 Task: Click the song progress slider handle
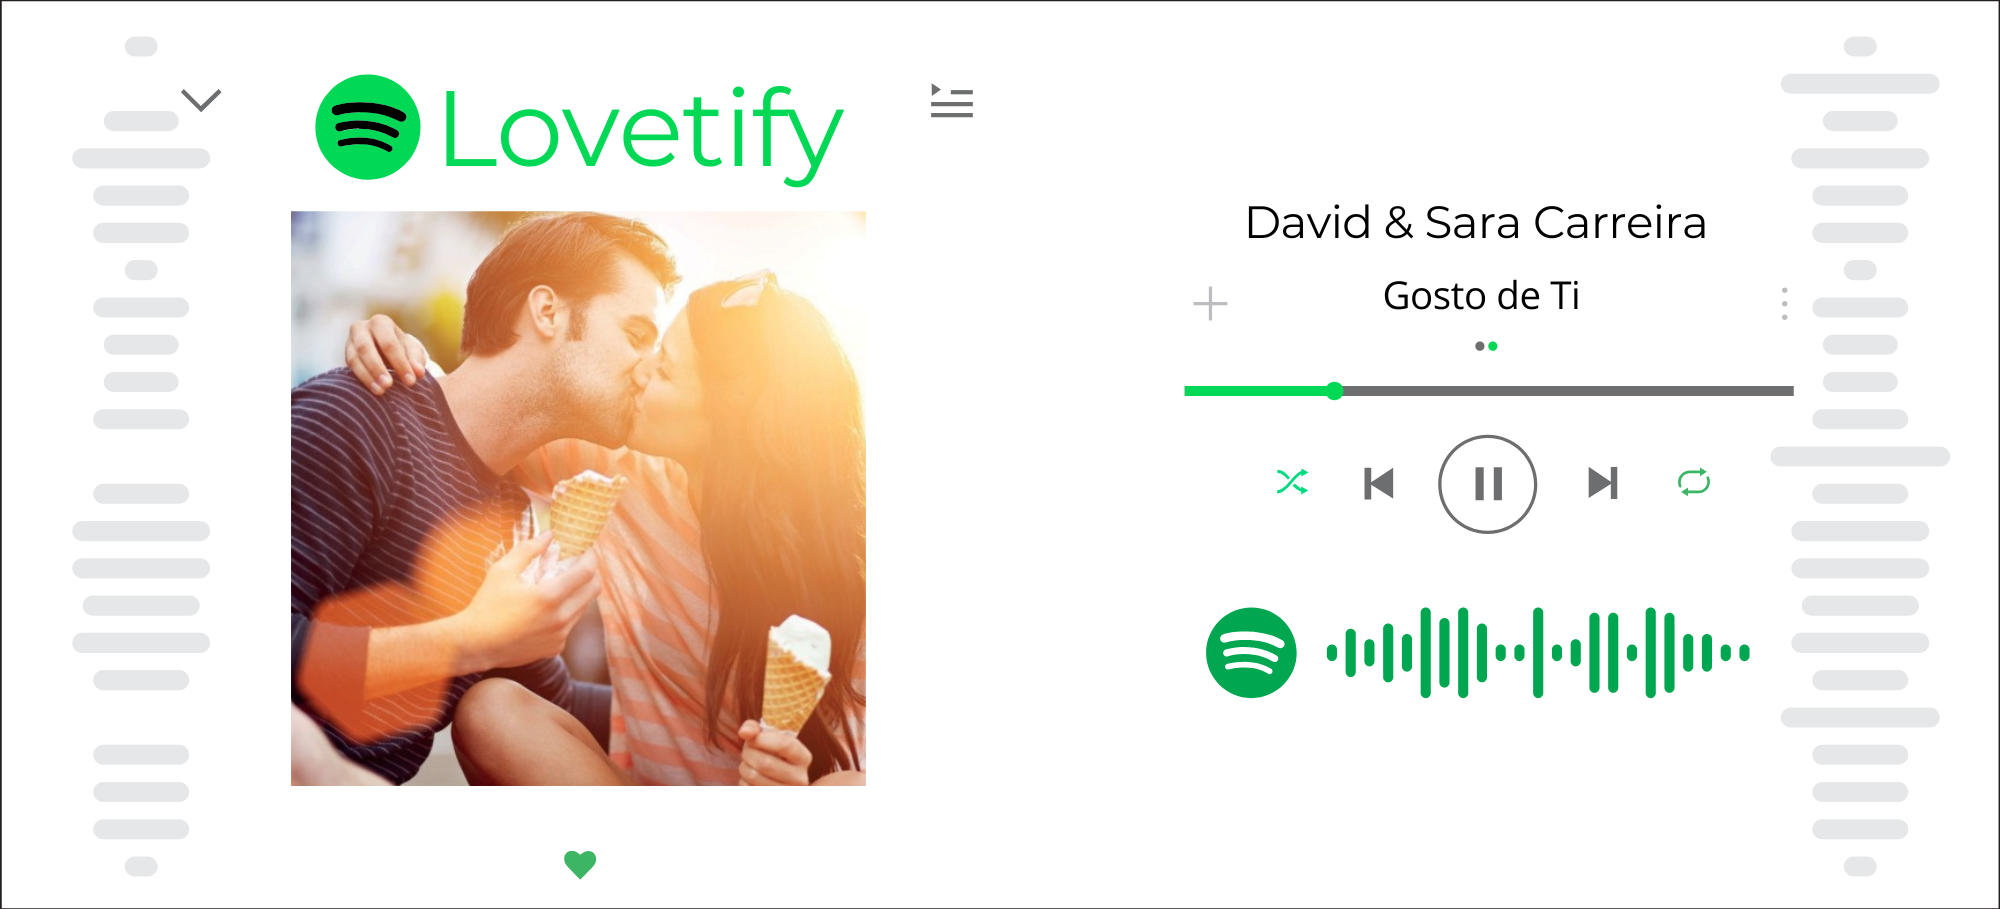click(1334, 391)
